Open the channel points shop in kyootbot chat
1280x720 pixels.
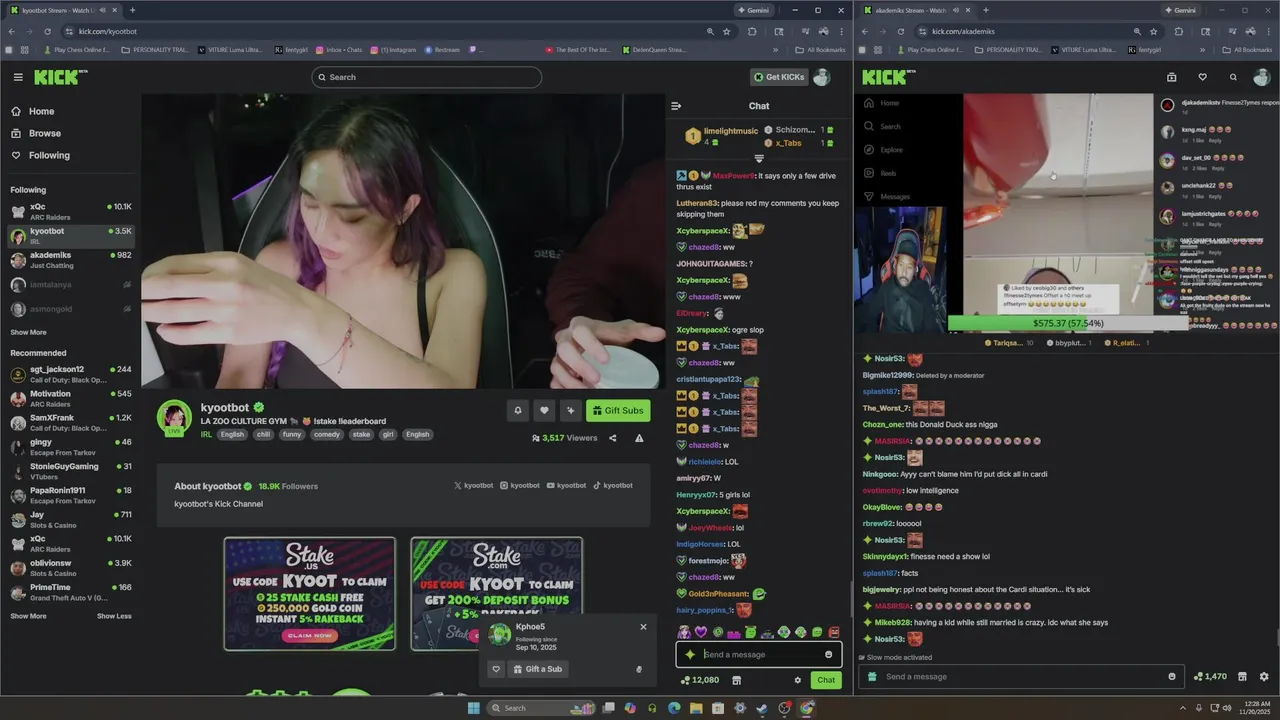[736, 680]
